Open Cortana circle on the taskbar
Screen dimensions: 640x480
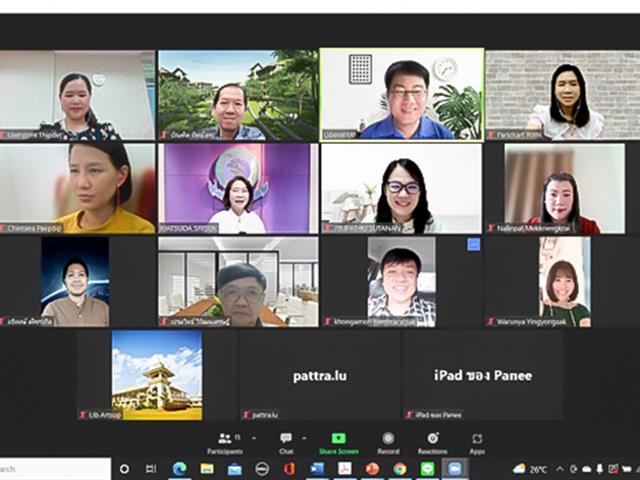pyautogui.click(x=124, y=469)
